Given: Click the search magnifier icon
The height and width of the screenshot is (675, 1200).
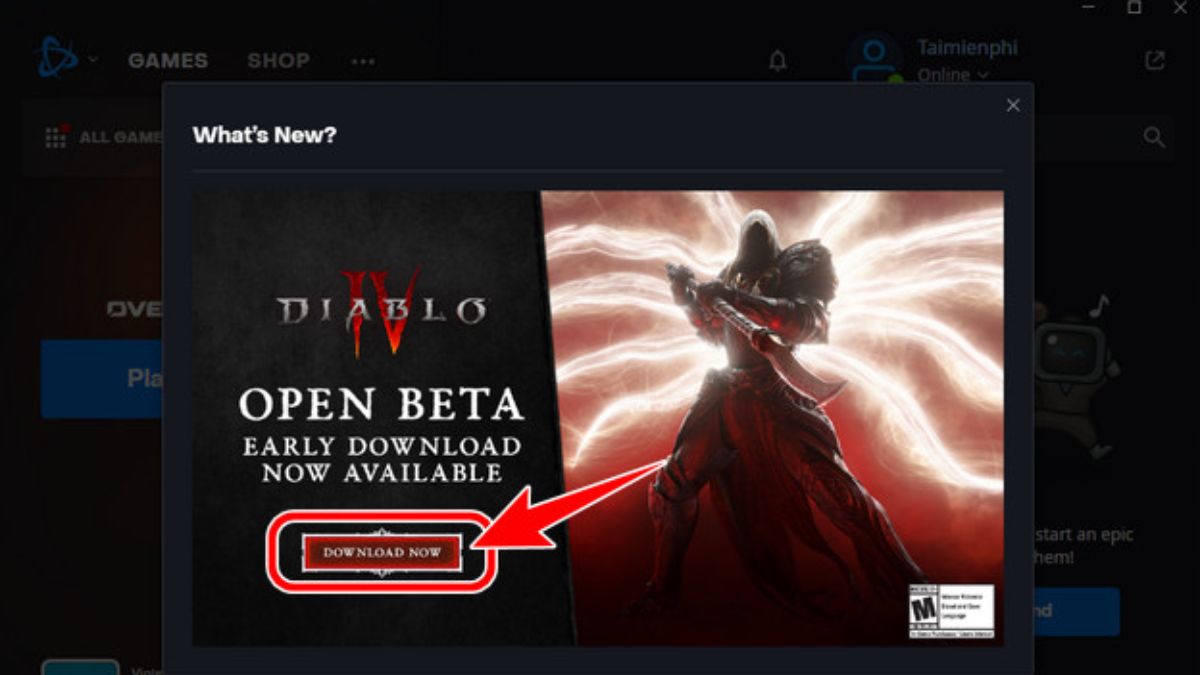Looking at the screenshot, I should pyautogui.click(x=1154, y=137).
